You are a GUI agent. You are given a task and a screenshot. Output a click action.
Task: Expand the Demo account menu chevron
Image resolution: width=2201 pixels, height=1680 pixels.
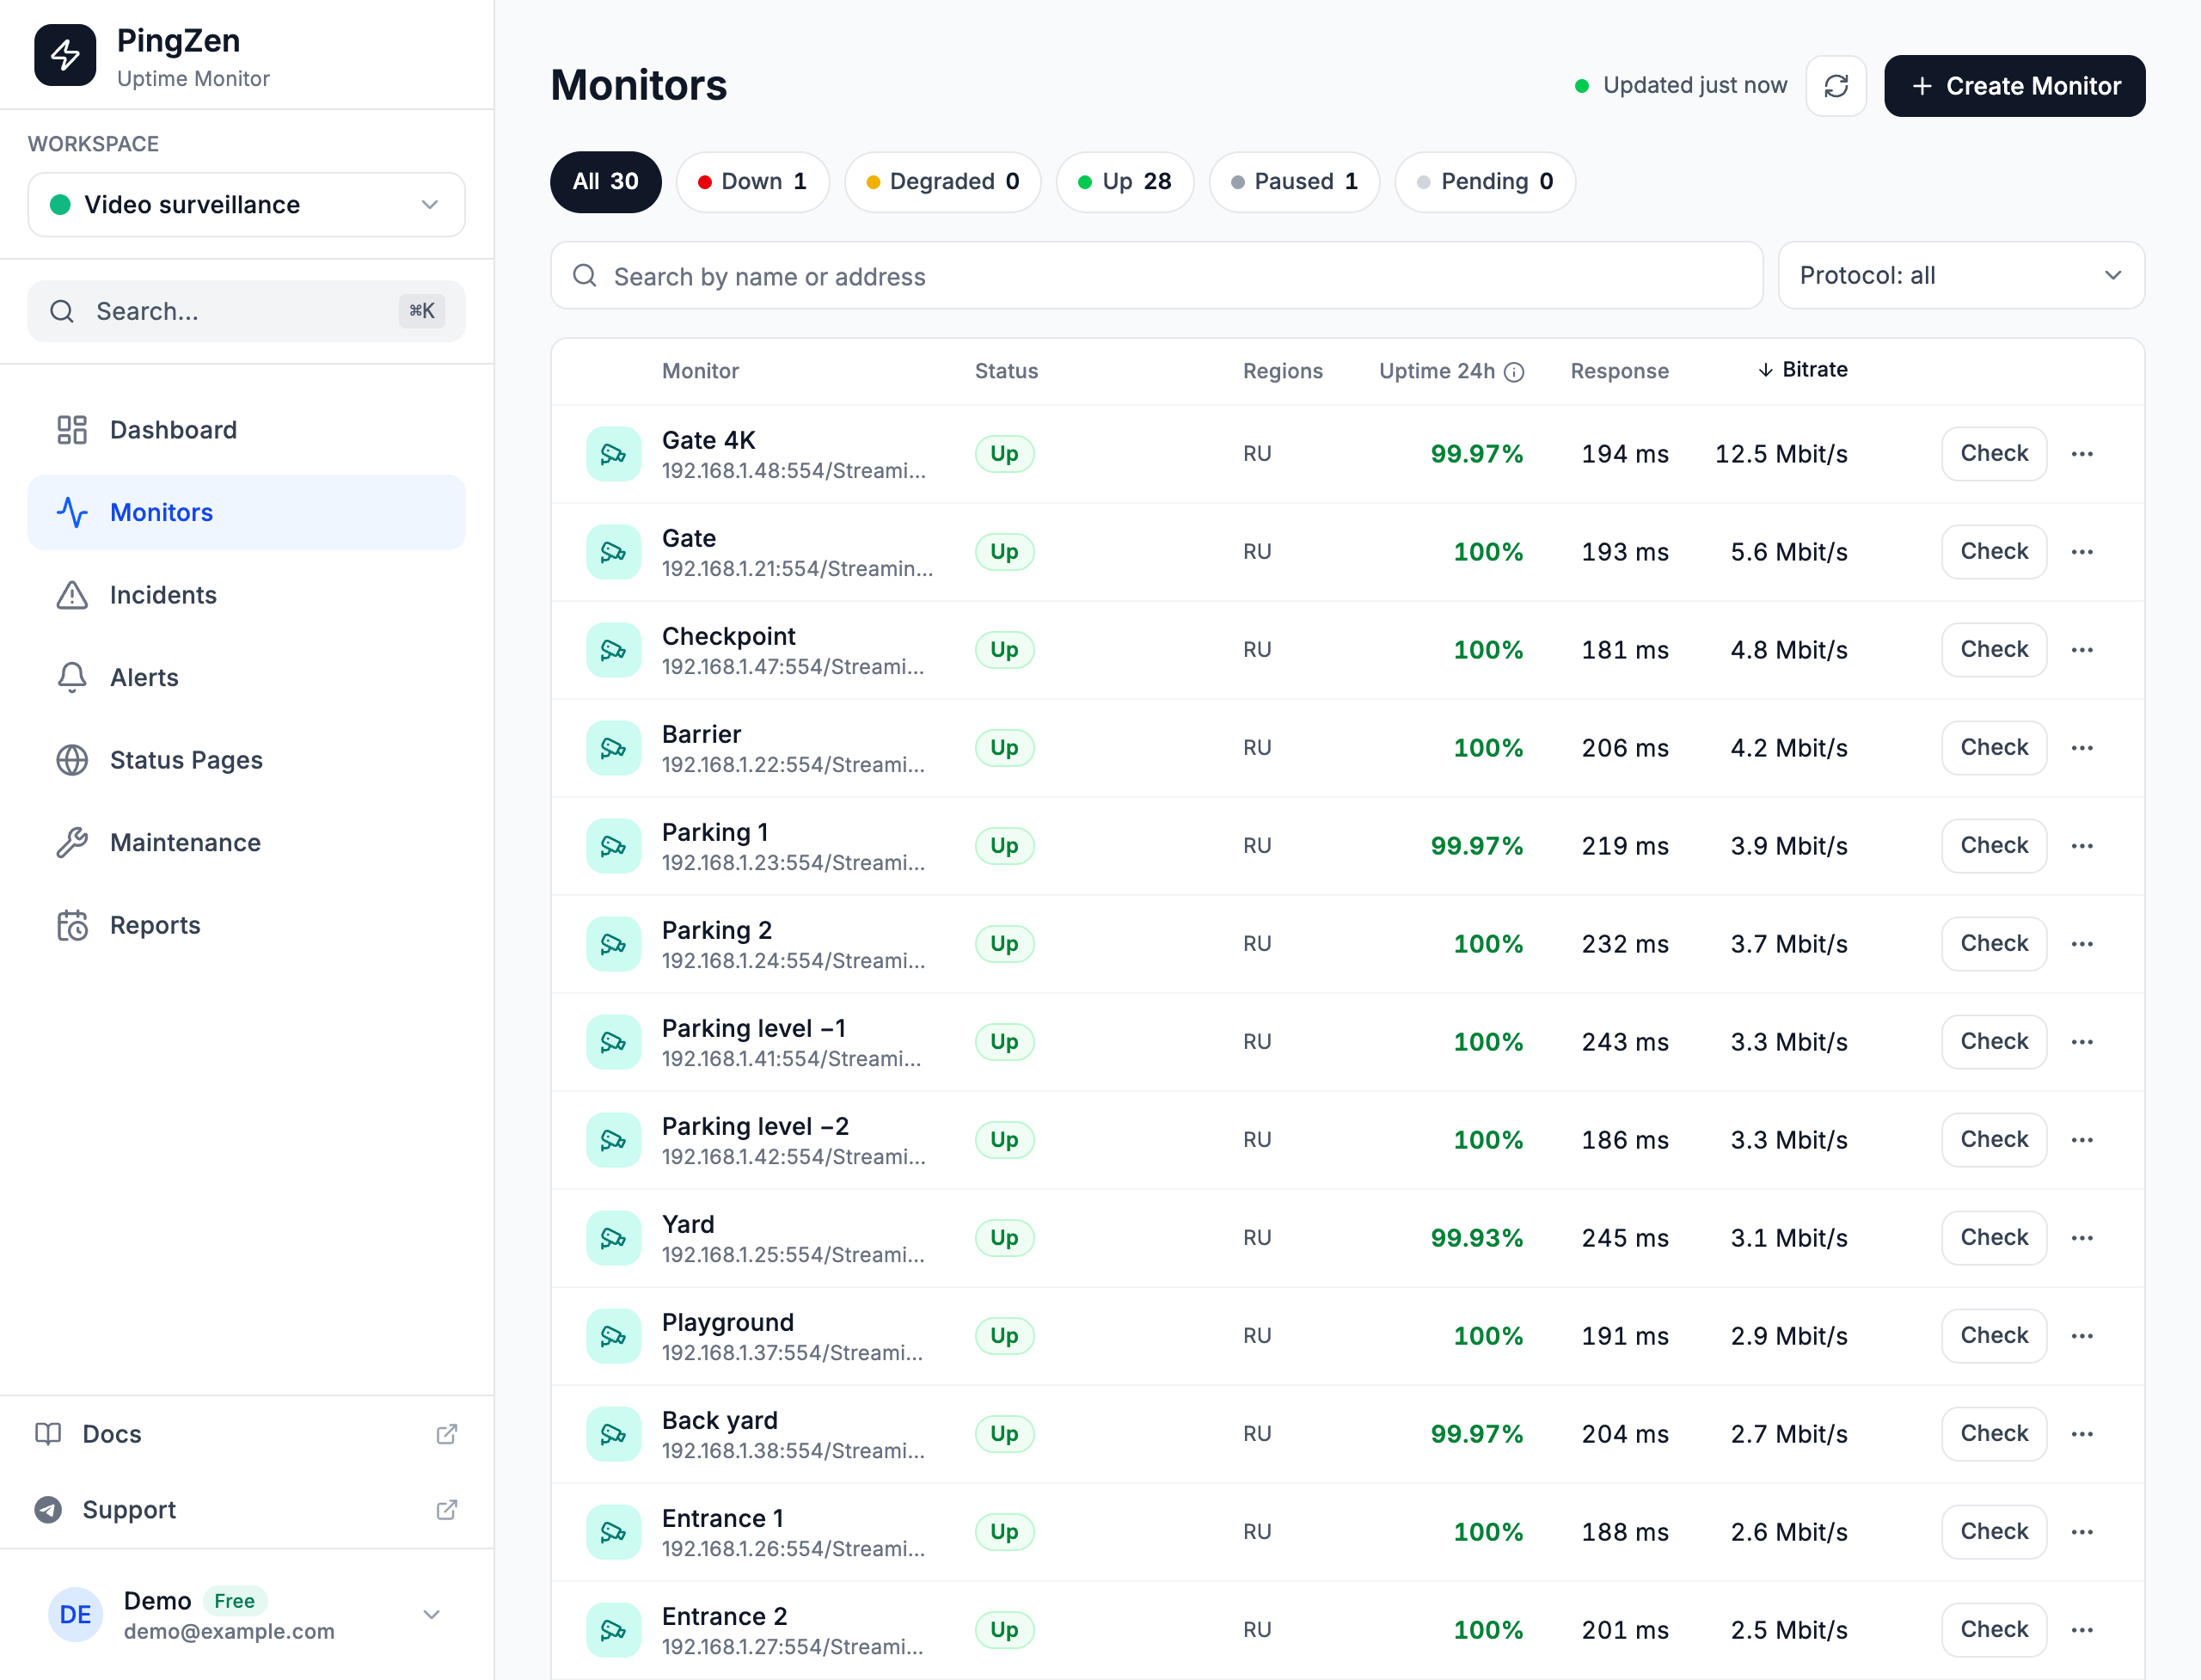click(x=432, y=1615)
